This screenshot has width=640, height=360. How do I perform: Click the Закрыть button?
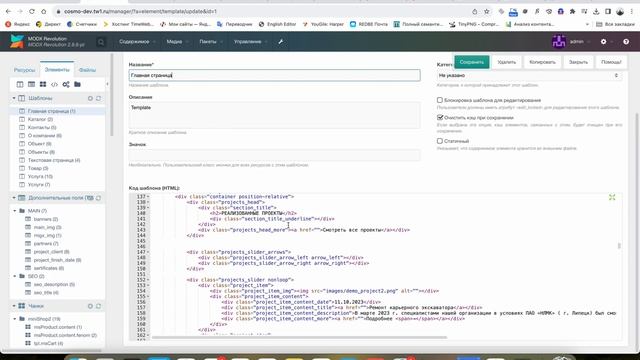coord(578,62)
